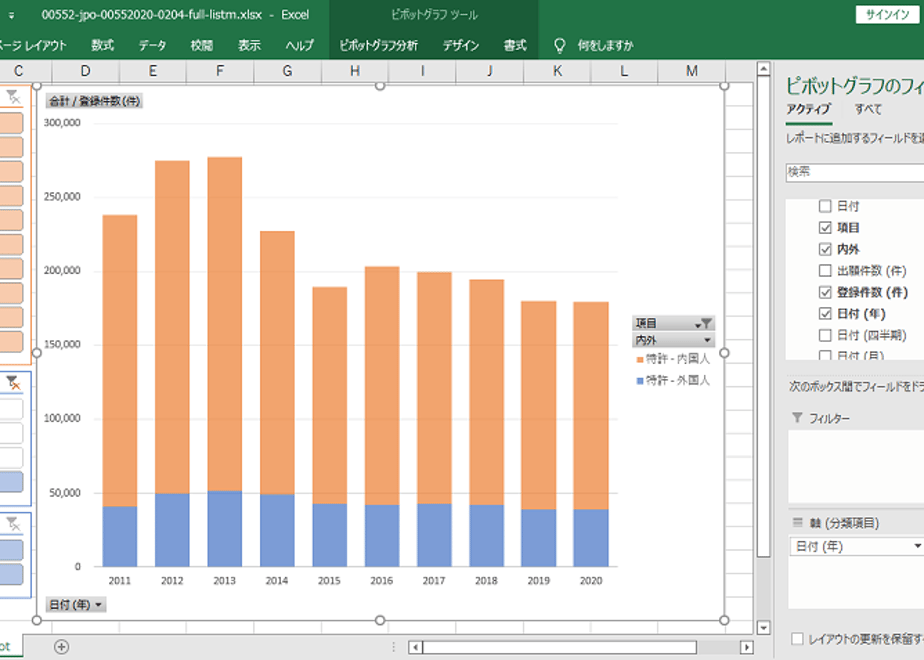Toggle the 日付 field checkbox
Screen dimensions: 924x660
point(825,206)
